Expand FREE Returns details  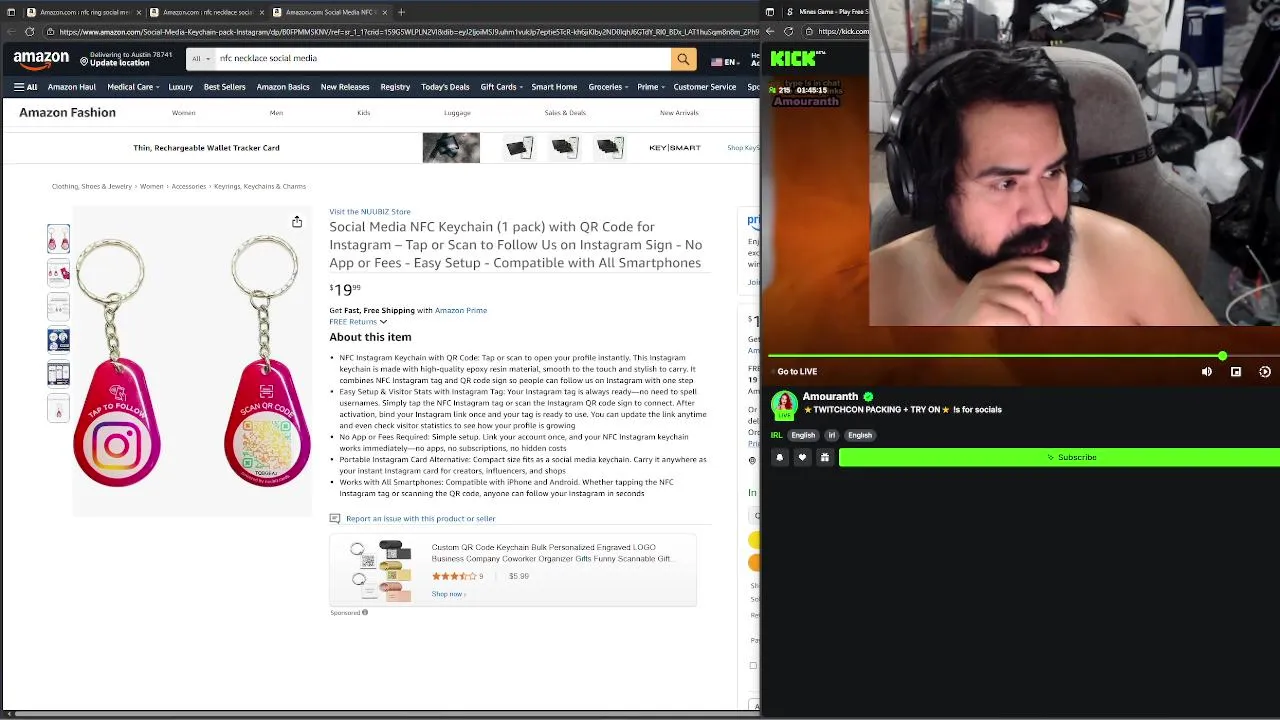tap(358, 322)
